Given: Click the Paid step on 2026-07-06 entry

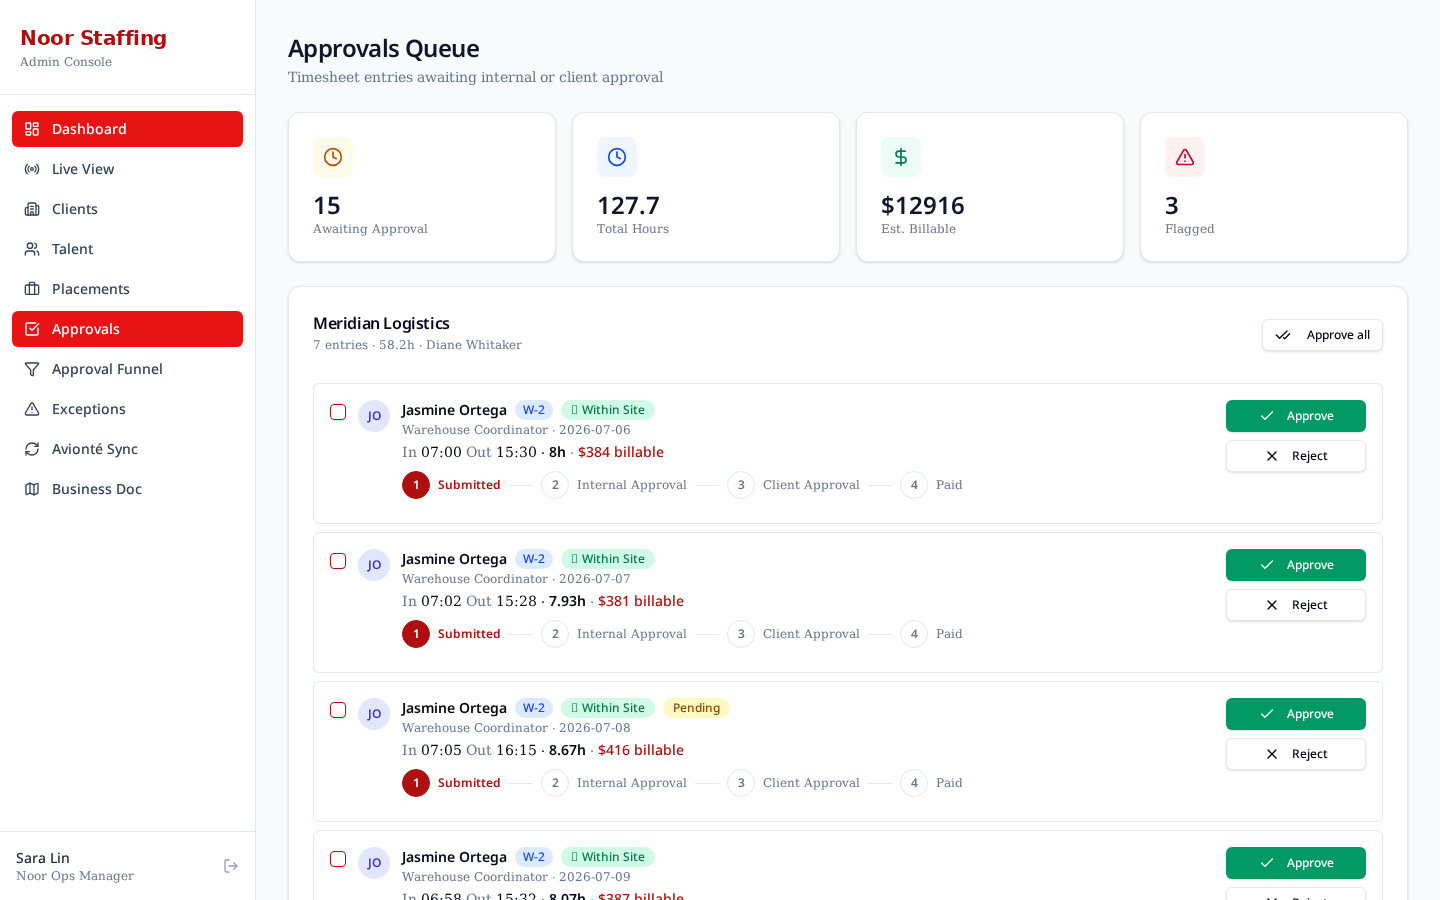Looking at the screenshot, I should click(931, 485).
